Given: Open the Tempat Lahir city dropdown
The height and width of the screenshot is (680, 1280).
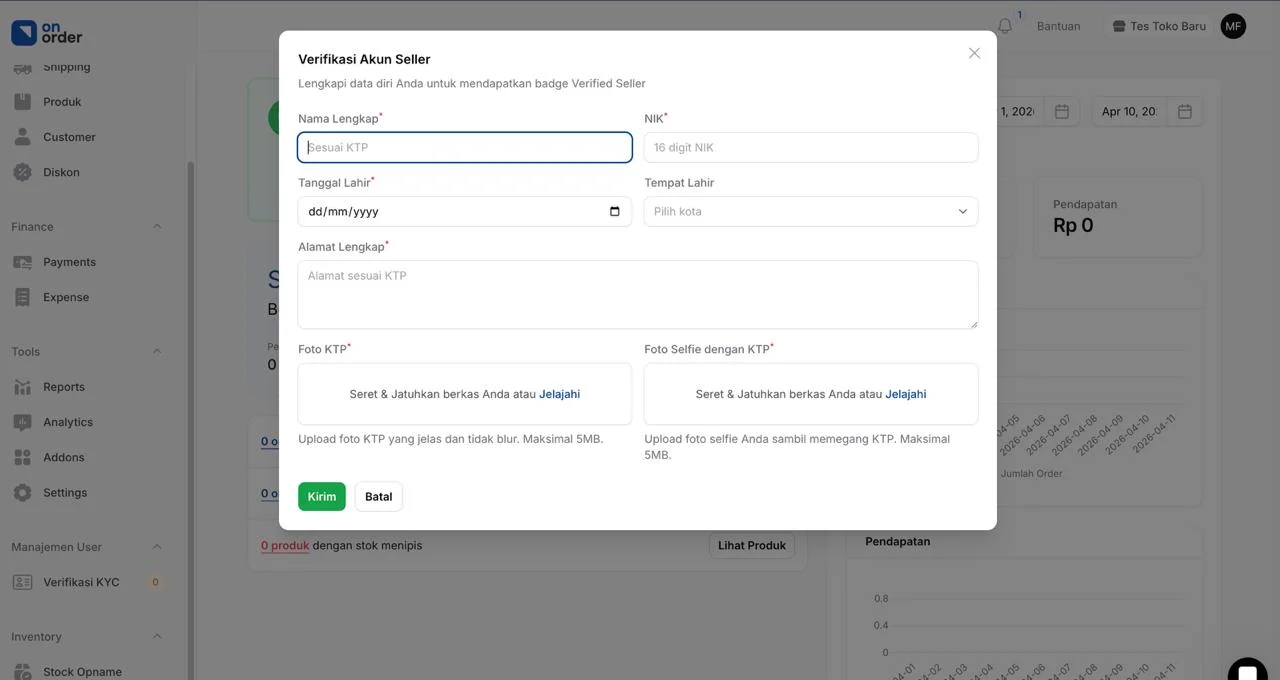Looking at the screenshot, I should point(811,211).
